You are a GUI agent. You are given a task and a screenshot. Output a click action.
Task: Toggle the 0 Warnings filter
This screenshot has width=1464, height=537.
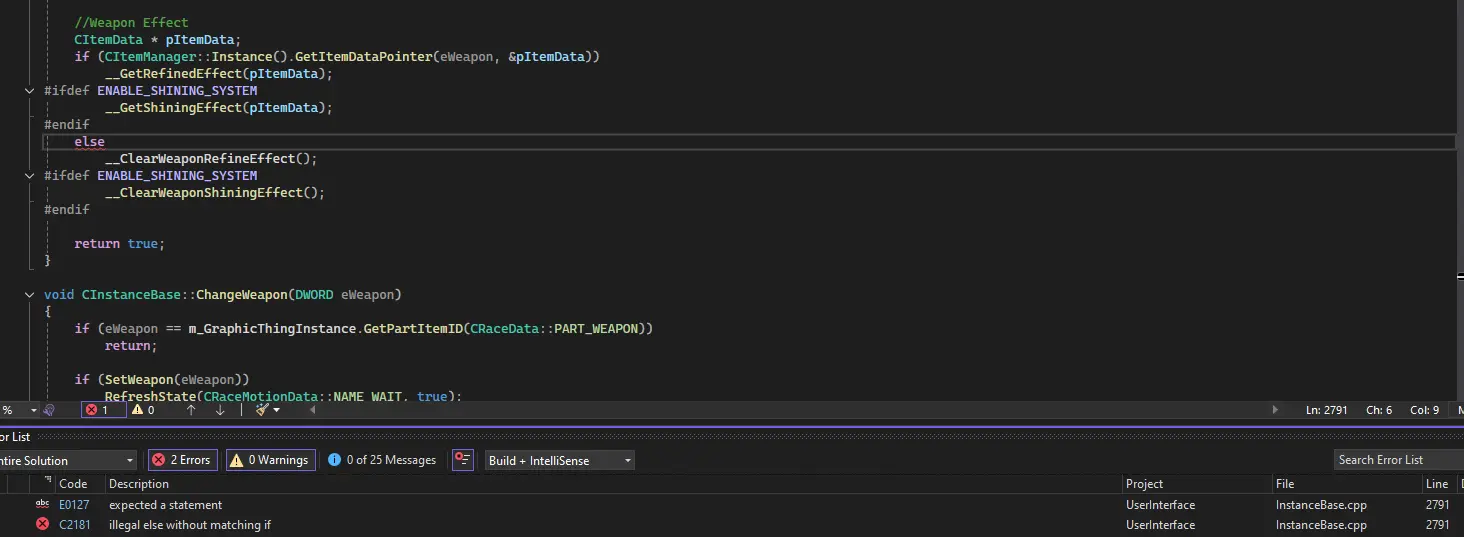click(269, 460)
